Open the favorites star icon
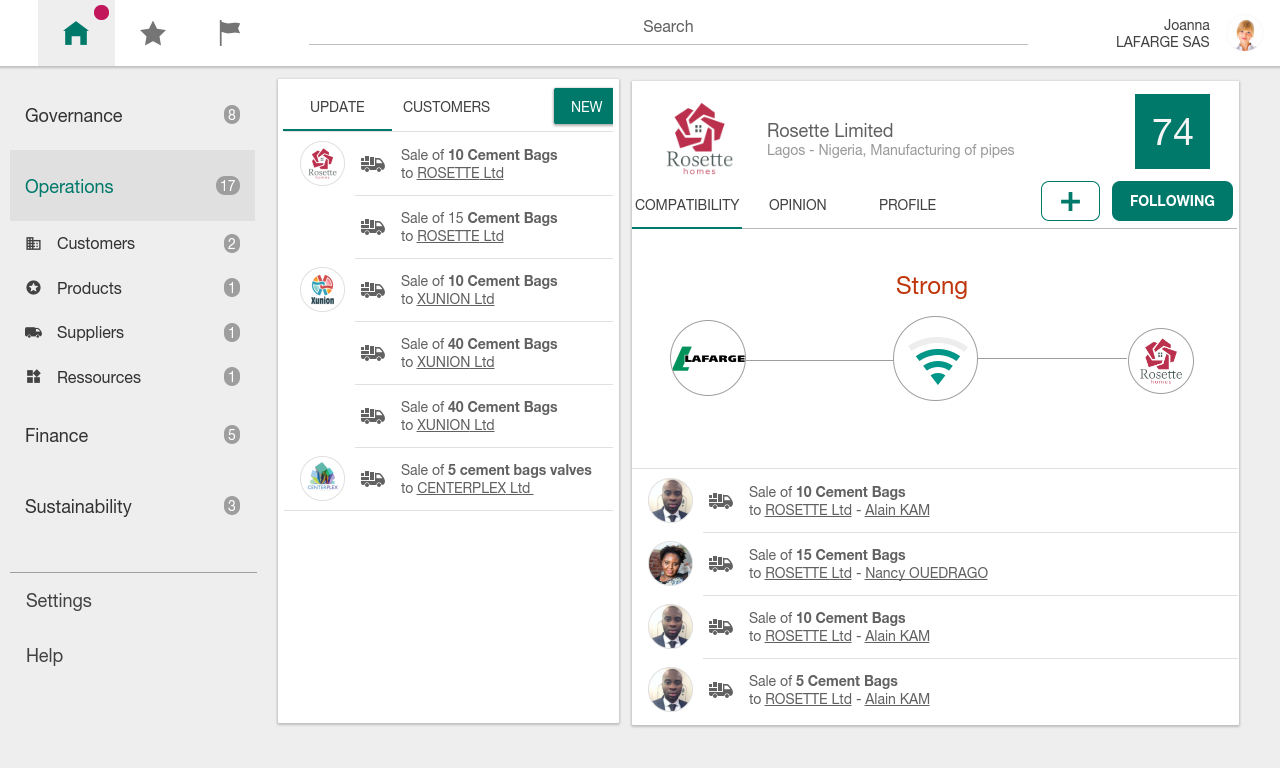 pos(153,34)
